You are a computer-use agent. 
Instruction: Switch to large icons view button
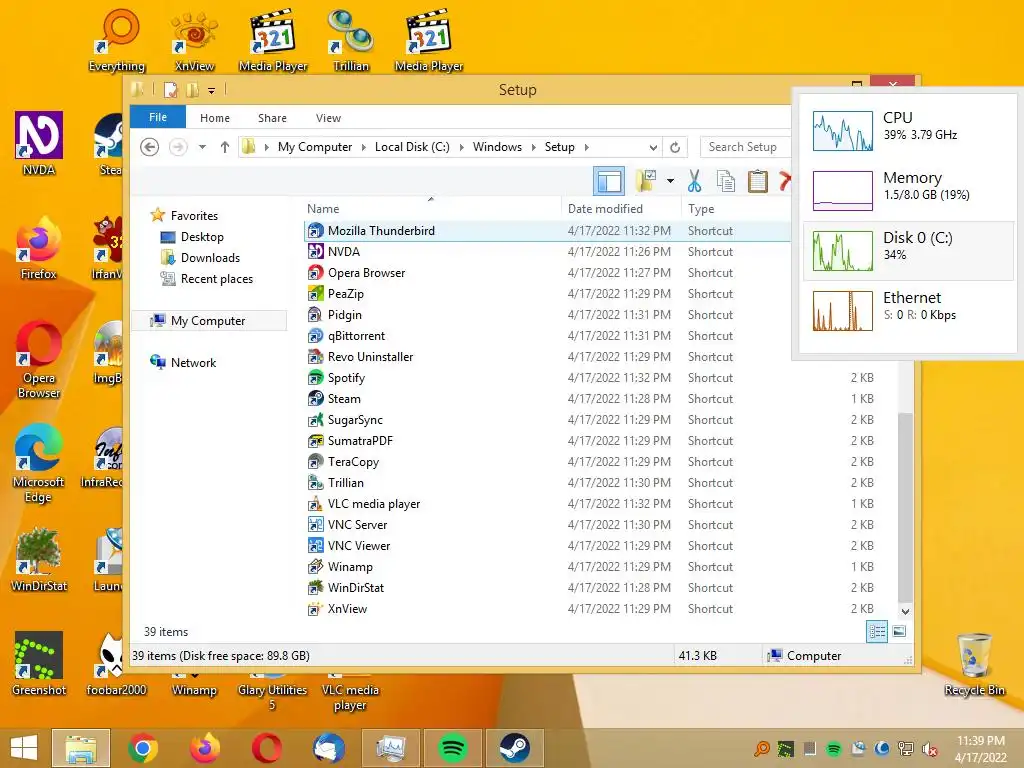pos(899,631)
